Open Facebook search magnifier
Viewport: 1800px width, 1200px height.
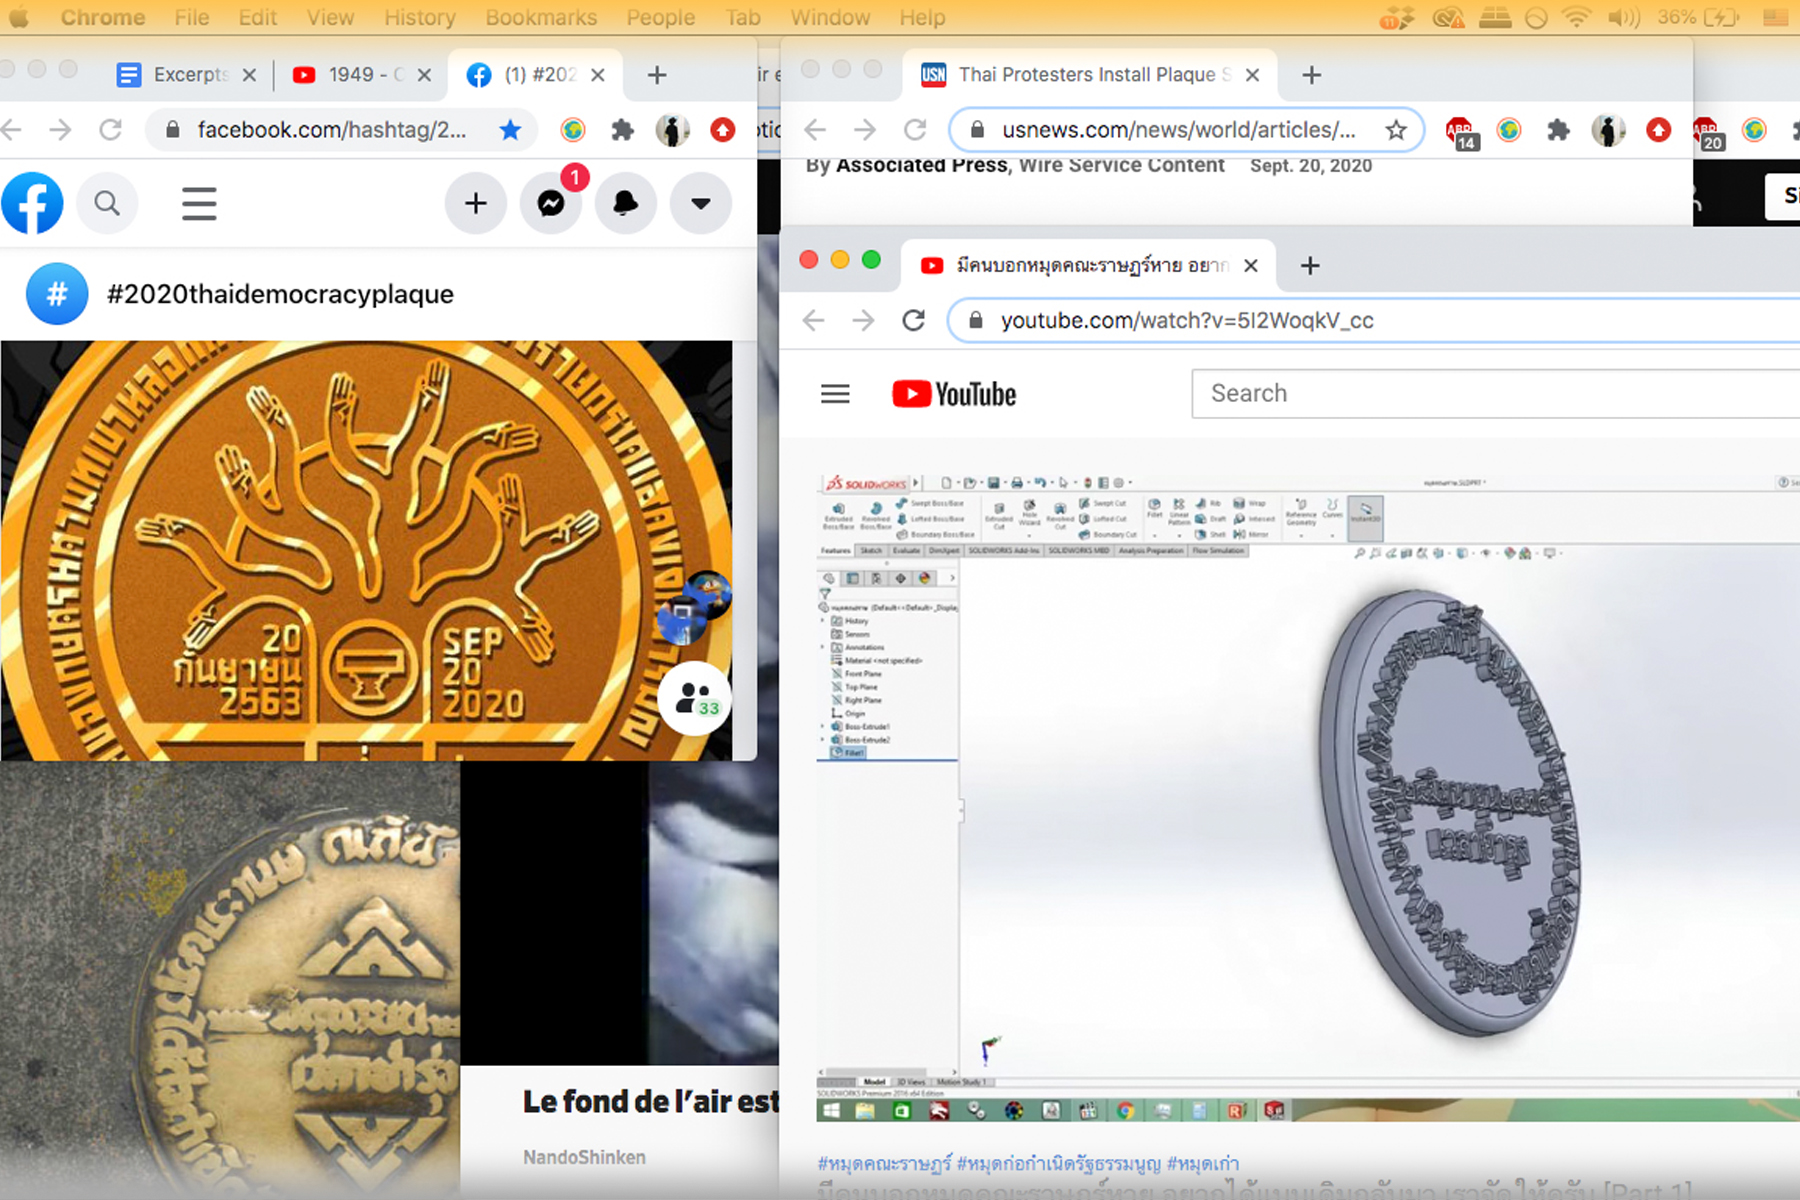107,203
